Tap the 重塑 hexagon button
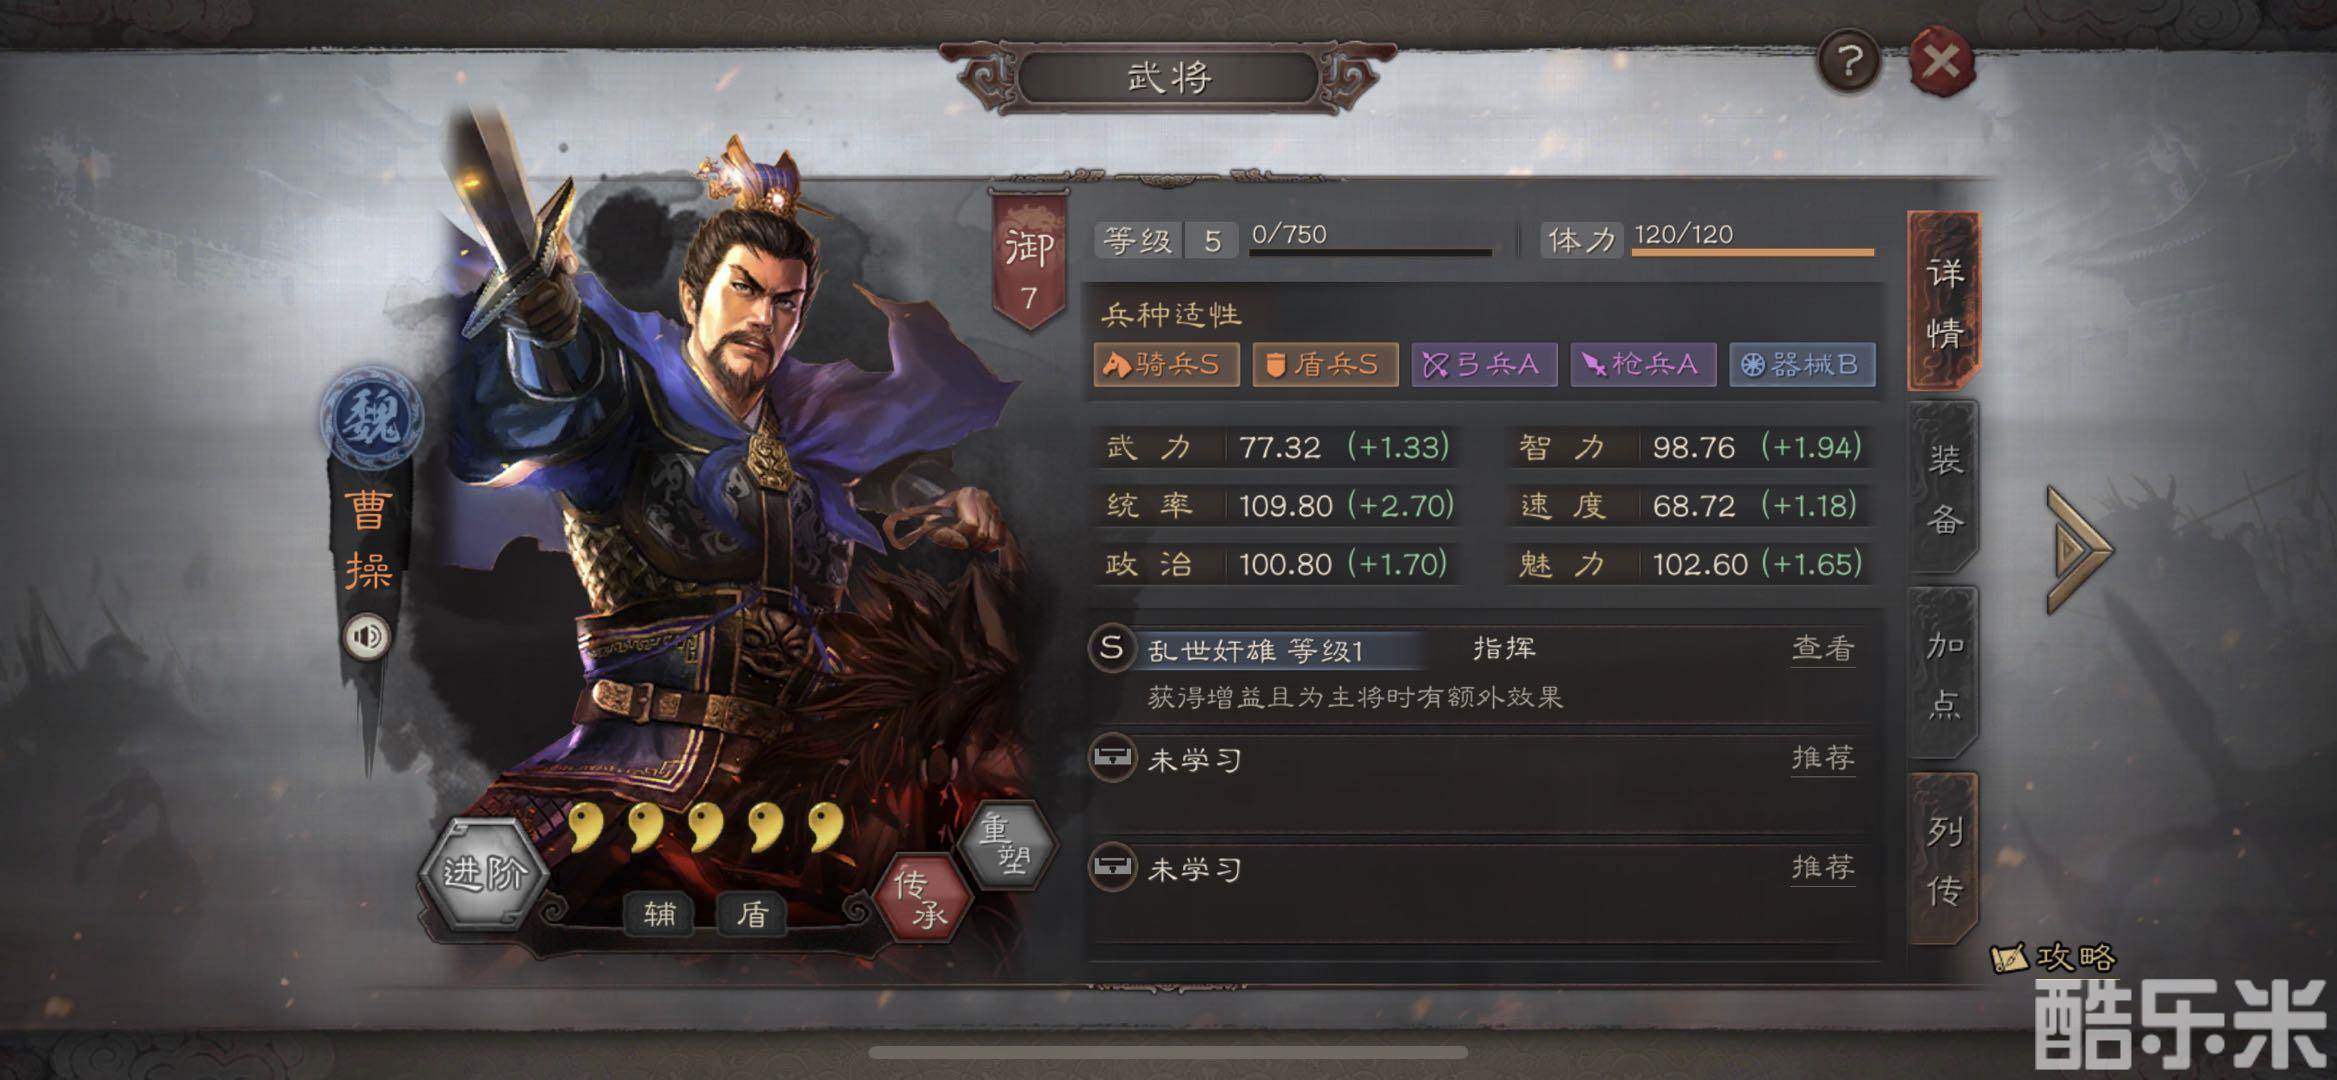The height and width of the screenshot is (1080, 2337). tap(1006, 845)
